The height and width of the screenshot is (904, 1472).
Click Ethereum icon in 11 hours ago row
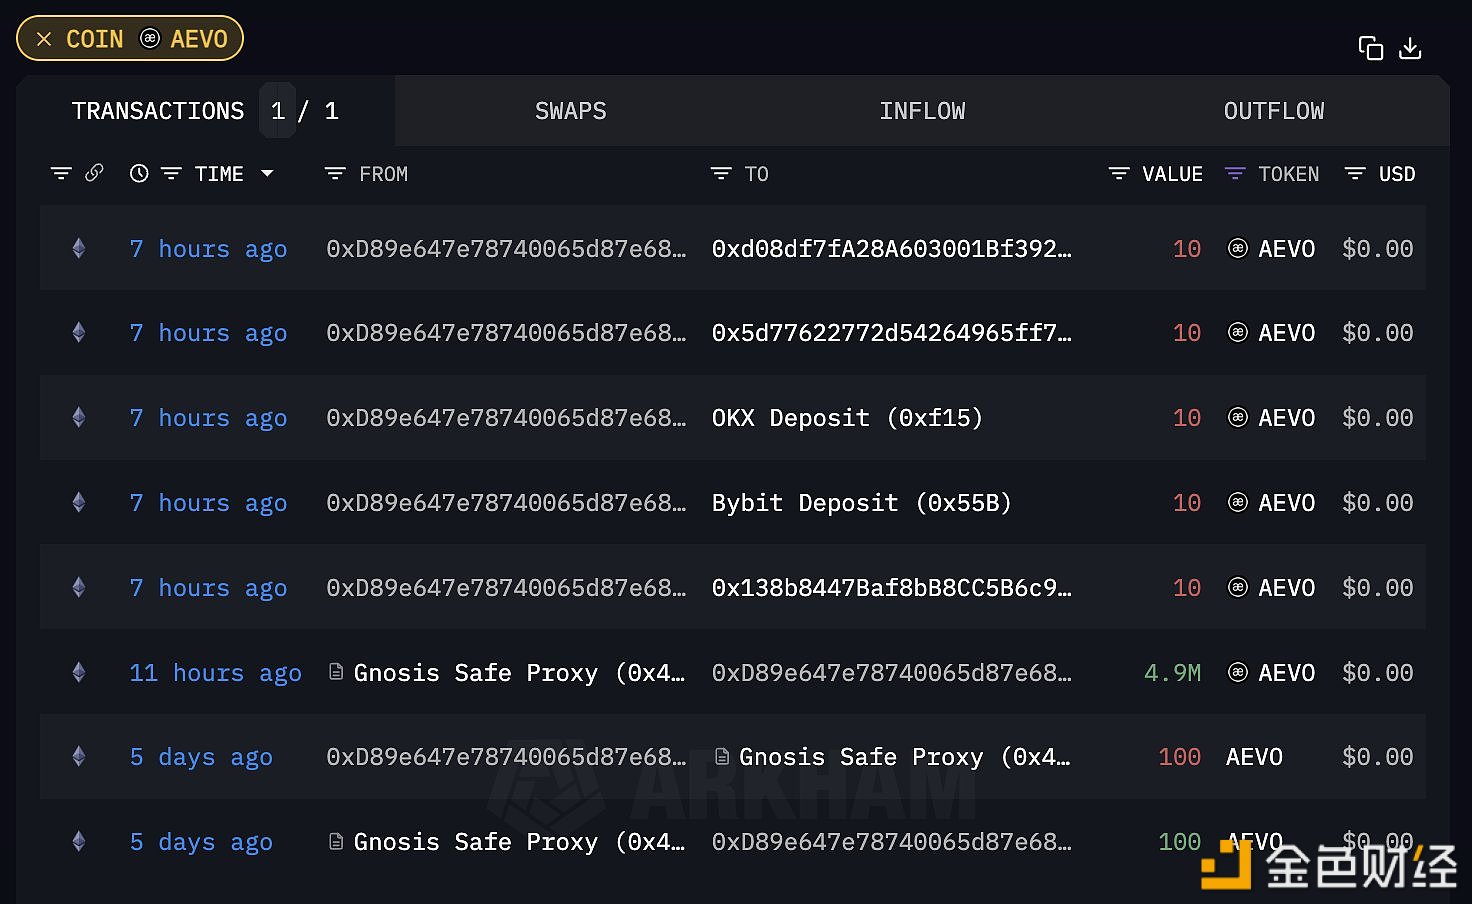coord(79,672)
